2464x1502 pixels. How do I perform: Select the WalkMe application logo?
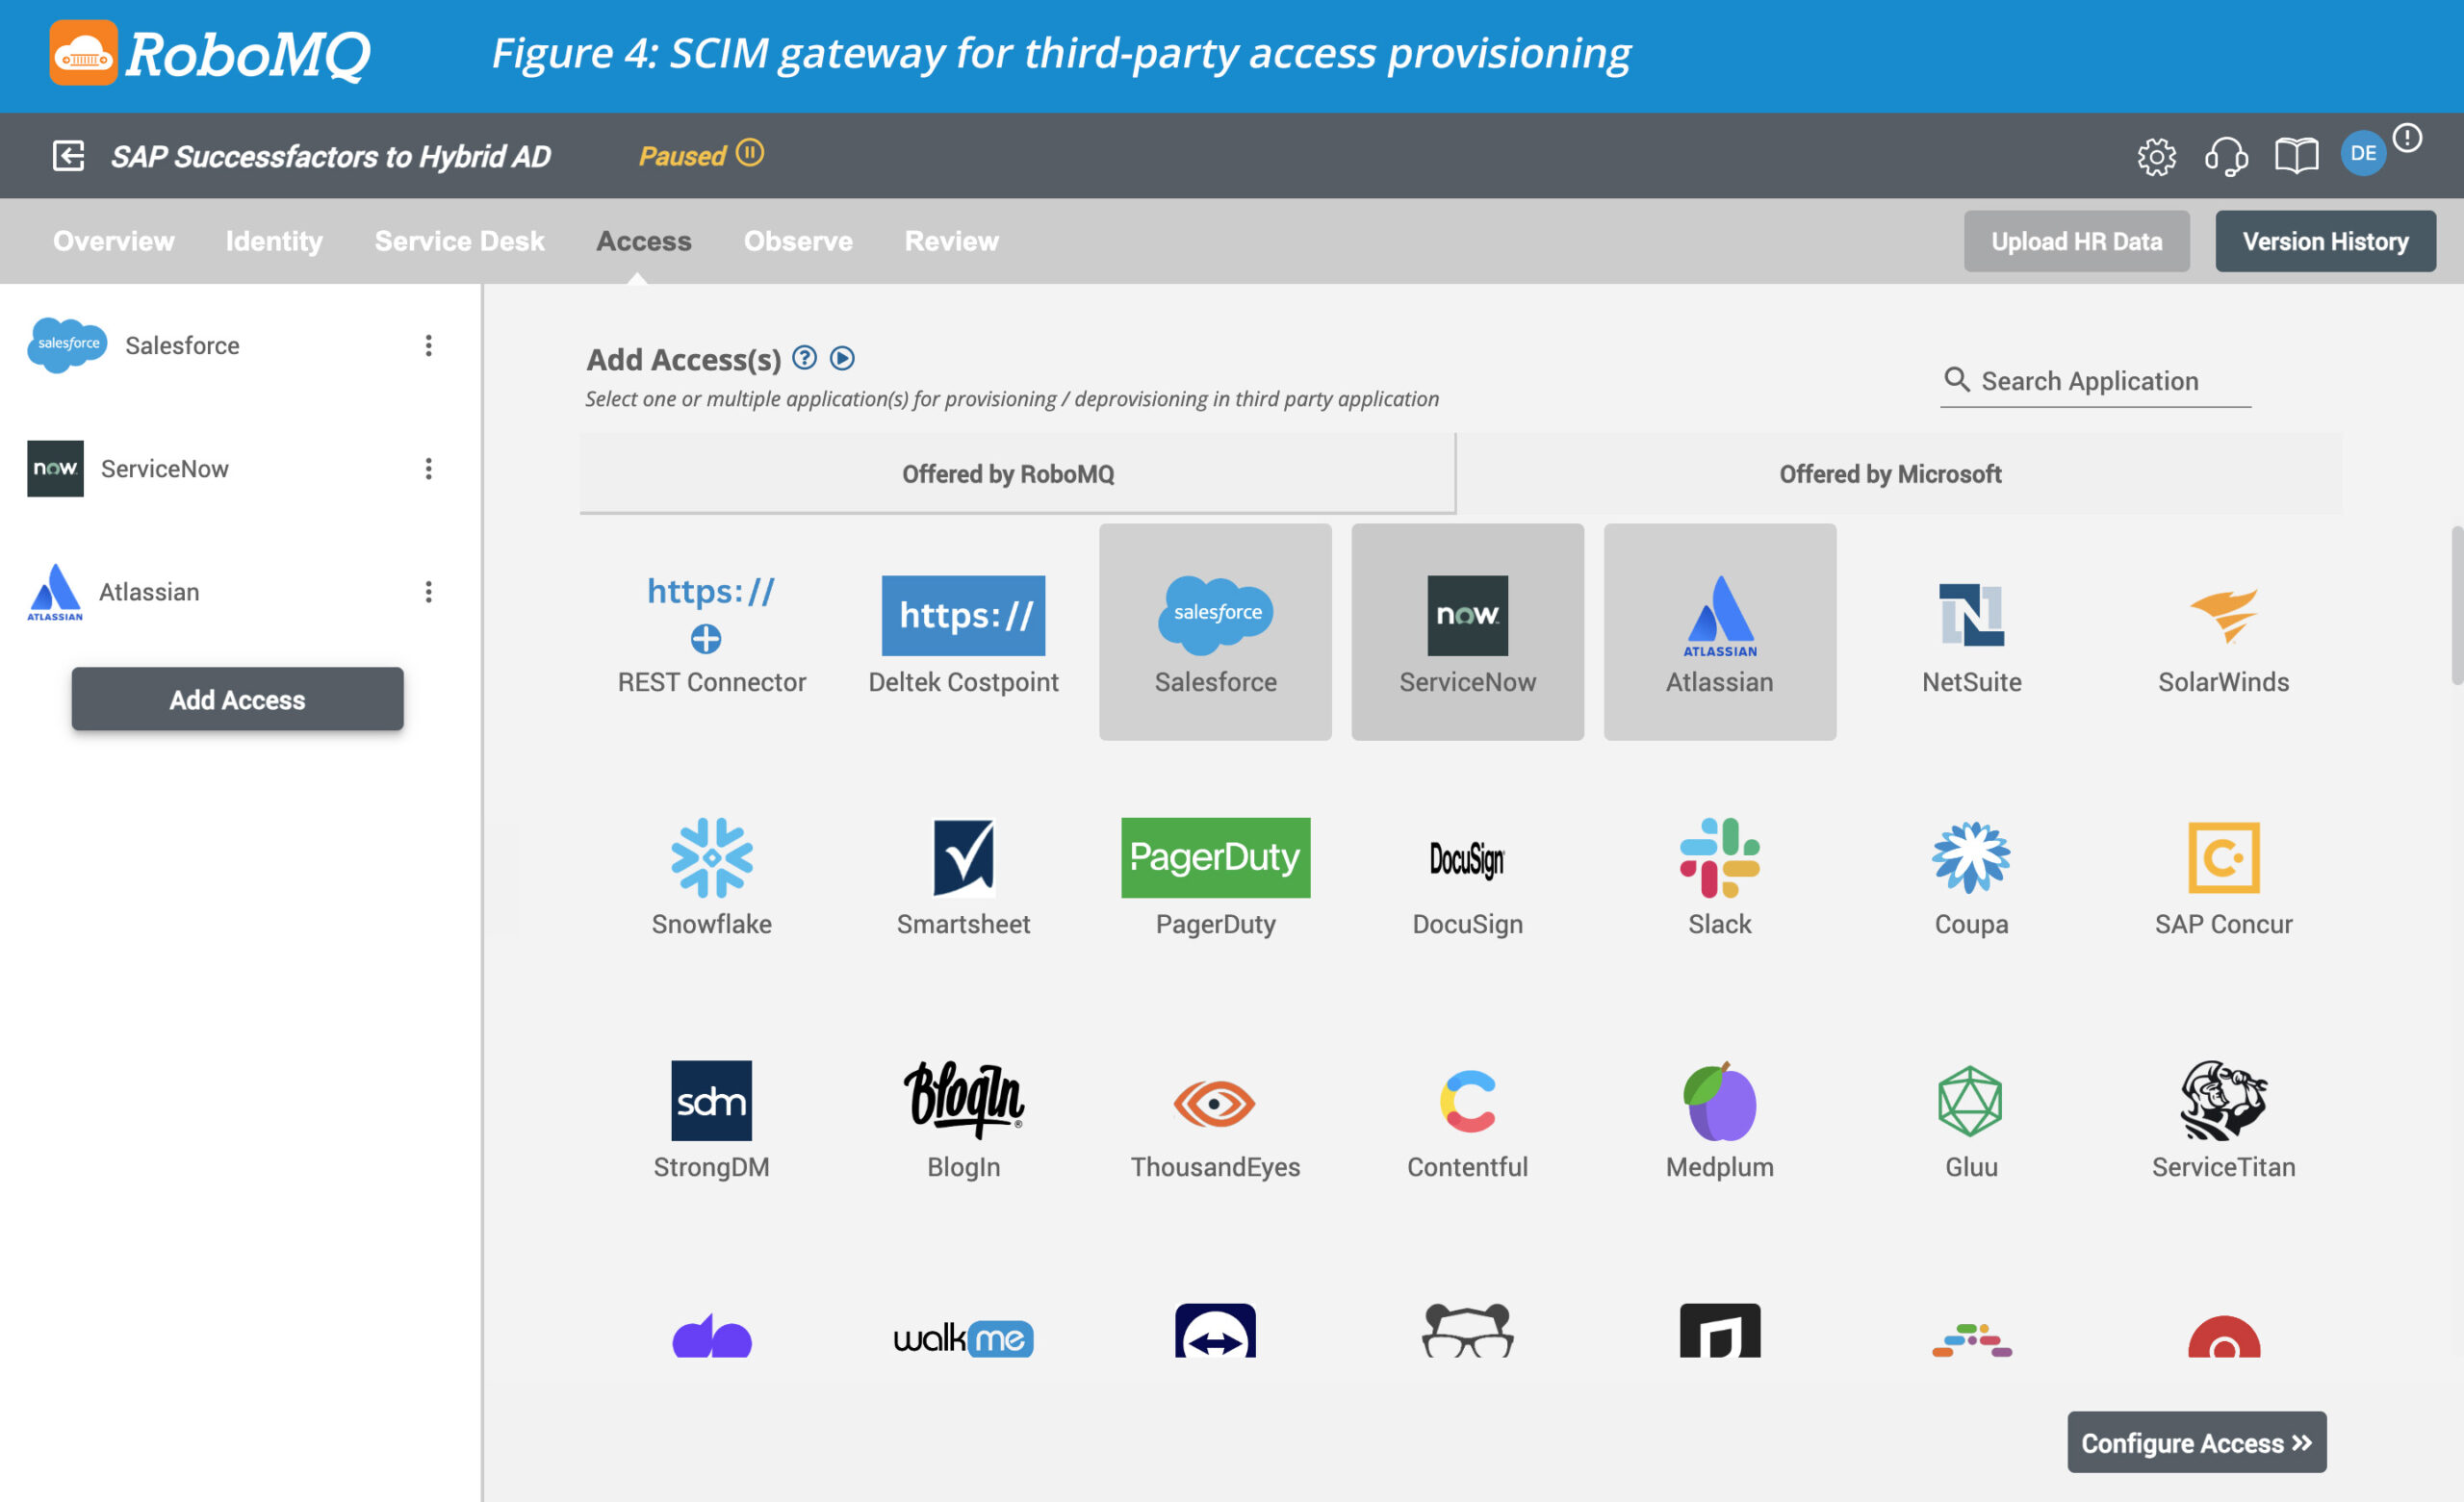(963, 1337)
